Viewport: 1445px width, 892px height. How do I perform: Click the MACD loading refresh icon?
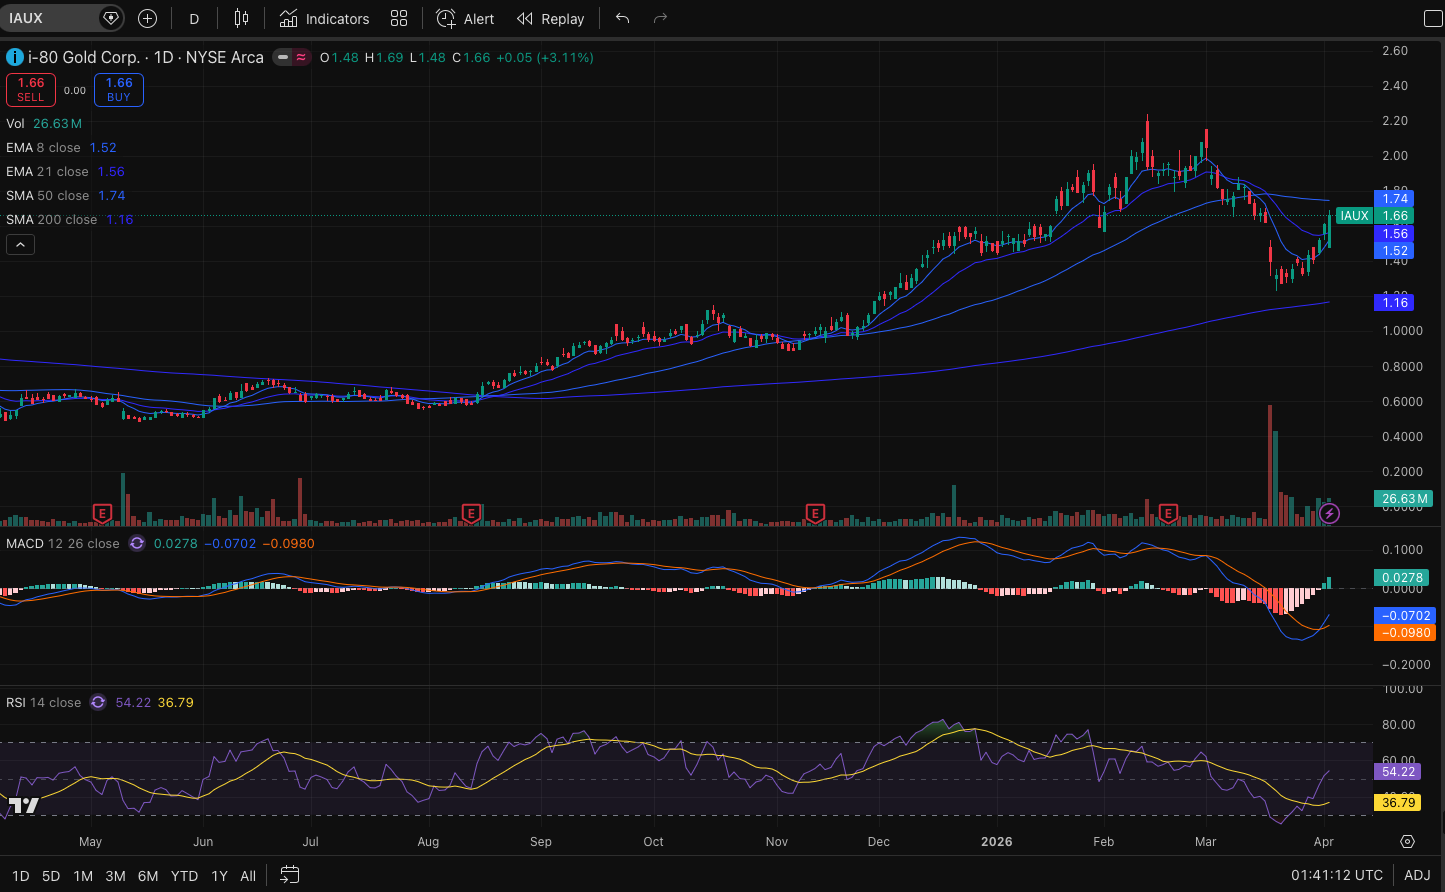[x=137, y=544]
